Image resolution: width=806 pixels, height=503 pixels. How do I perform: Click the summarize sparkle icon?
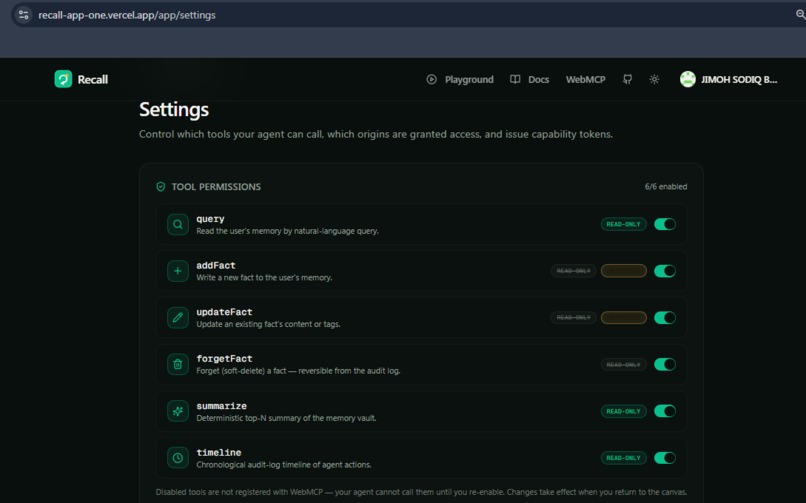click(x=178, y=411)
